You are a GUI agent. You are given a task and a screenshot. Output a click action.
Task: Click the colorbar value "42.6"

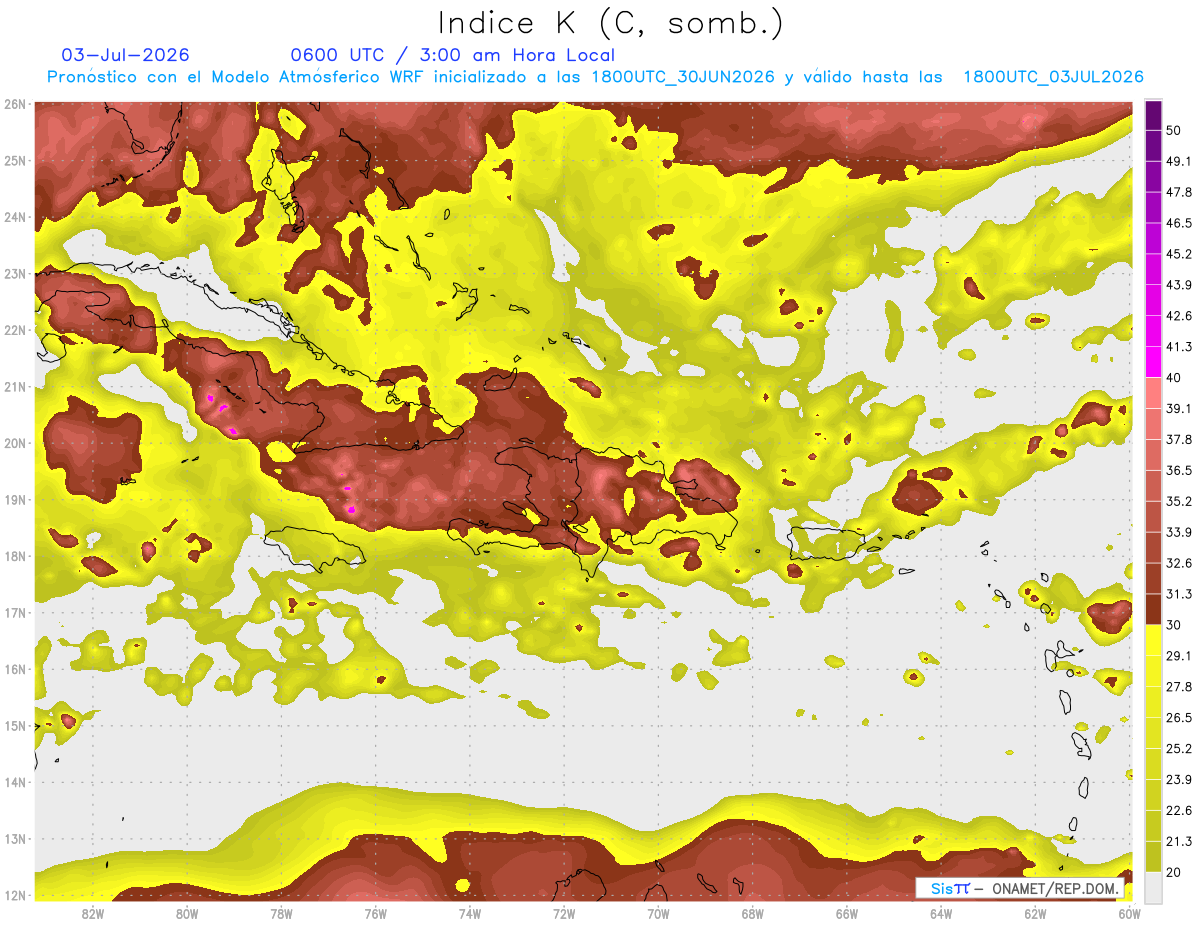(x=1180, y=316)
